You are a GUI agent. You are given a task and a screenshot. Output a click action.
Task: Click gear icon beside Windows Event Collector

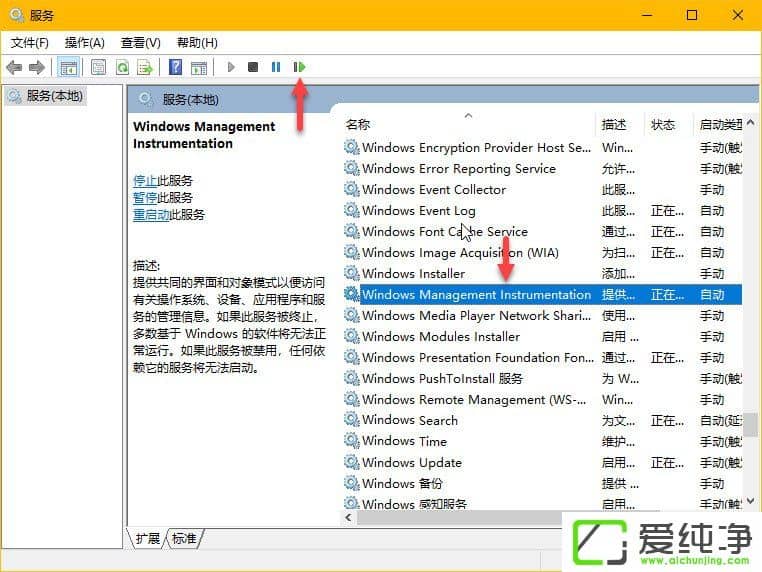point(352,189)
